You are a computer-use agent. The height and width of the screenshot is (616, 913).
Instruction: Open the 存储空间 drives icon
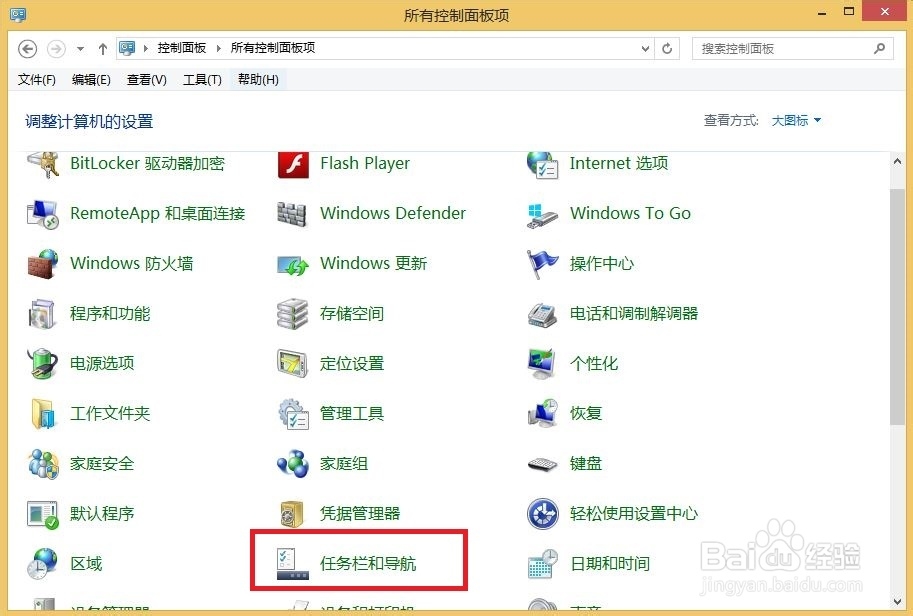click(x=292, y=314)
